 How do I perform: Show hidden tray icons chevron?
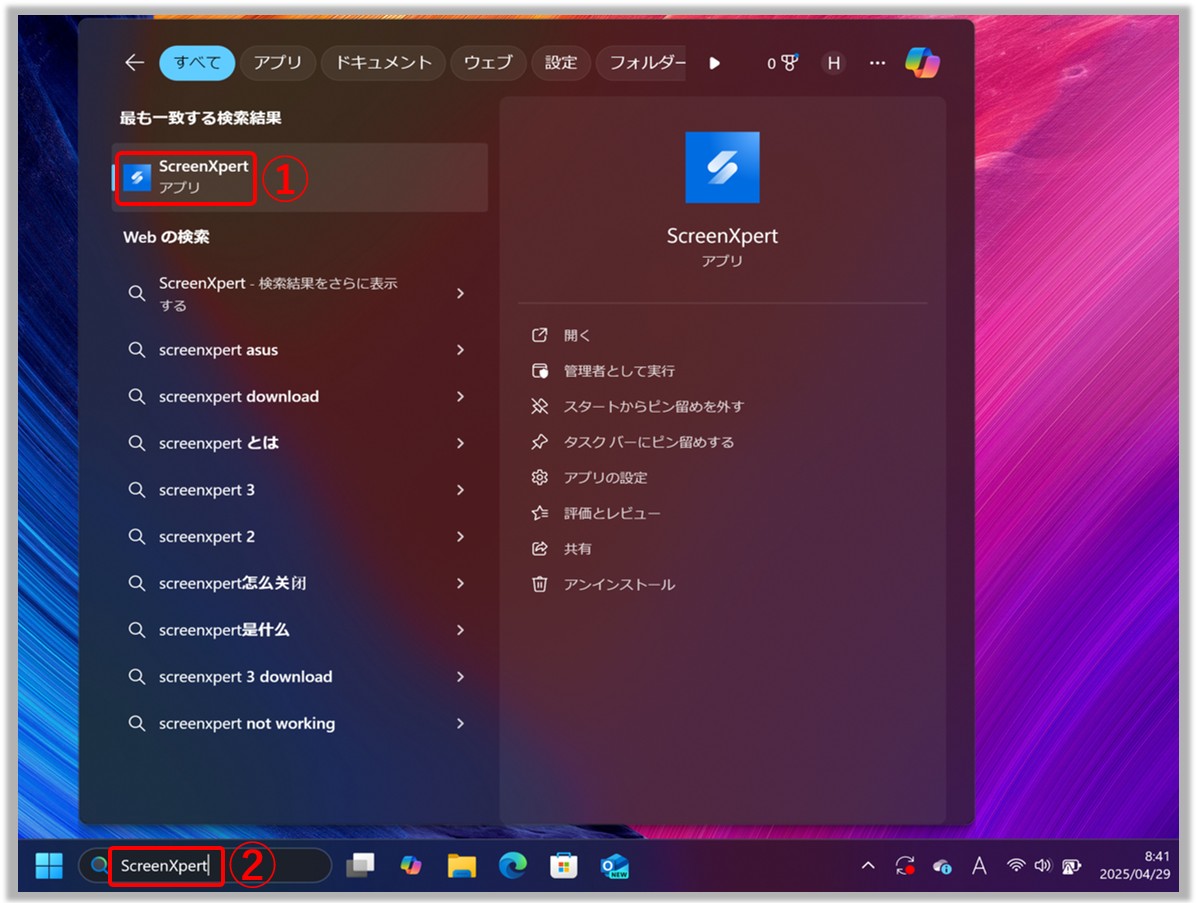click(868, 866)
